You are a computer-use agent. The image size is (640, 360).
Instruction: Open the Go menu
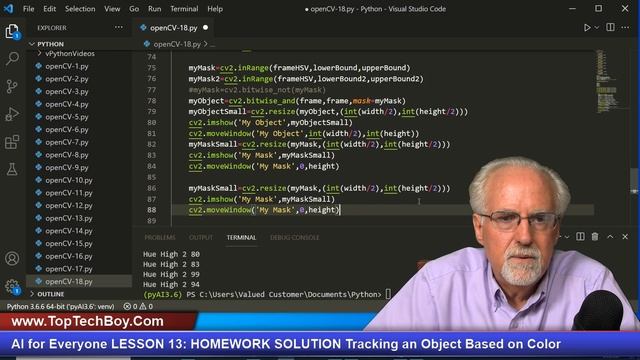pyautogui.click(x=134, y=9)
